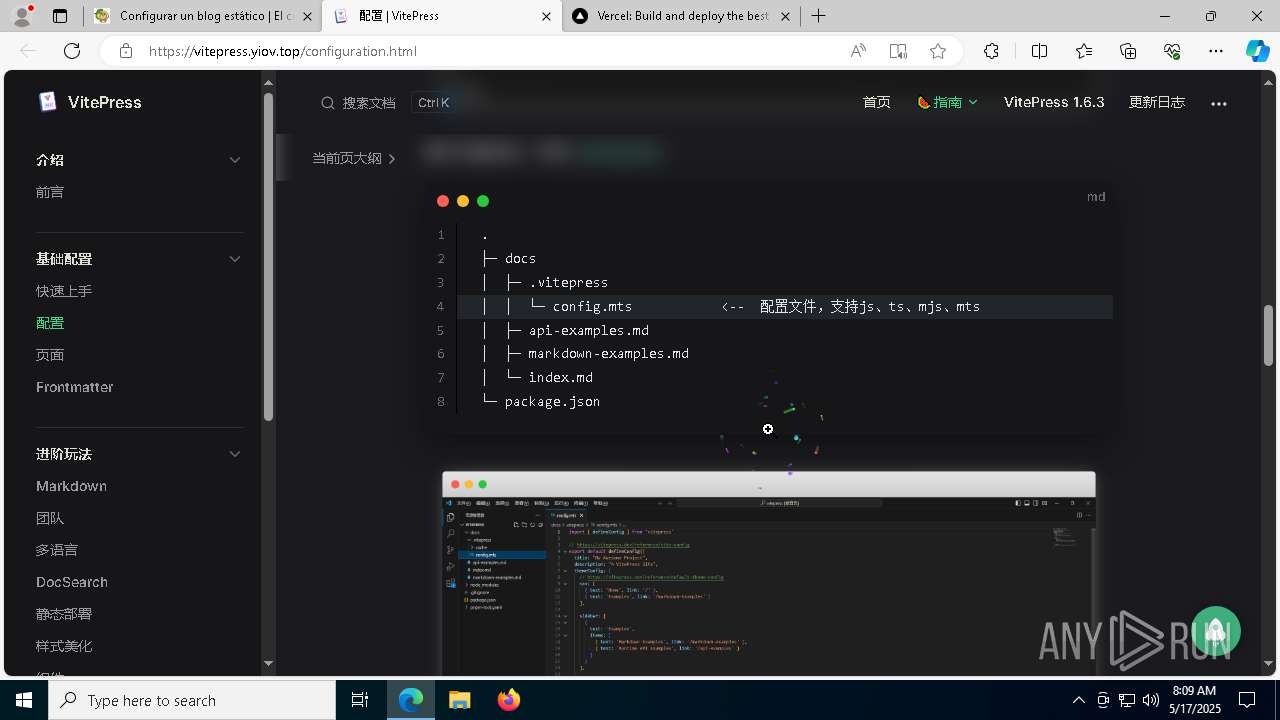Open Collections icon in toolbar

1128,51
